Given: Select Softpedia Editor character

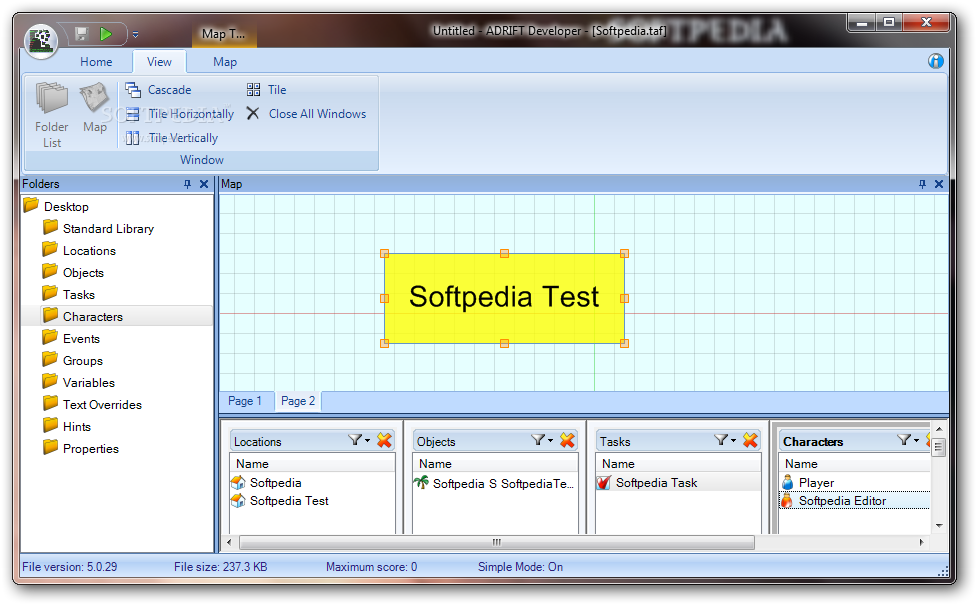Looking at the screenshot, I should [854, 501].
